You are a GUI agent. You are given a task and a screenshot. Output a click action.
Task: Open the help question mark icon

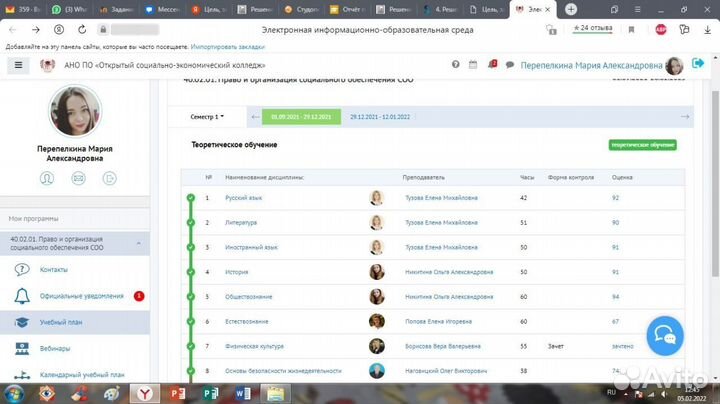tap(456, 65)
